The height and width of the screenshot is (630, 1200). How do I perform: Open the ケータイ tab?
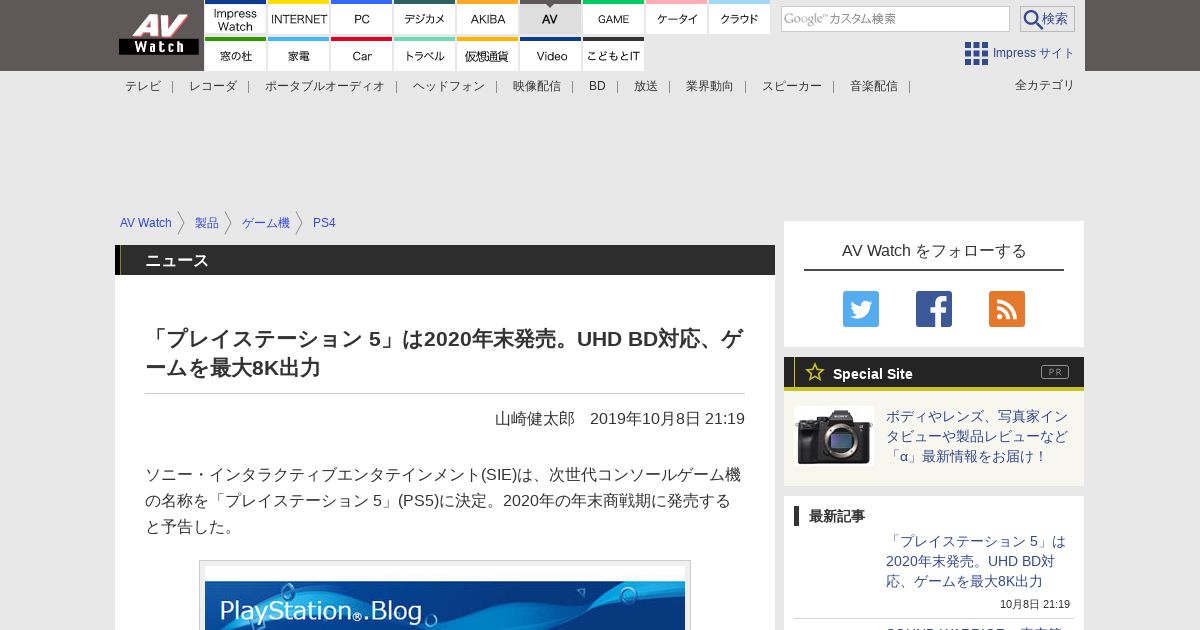tap(677, 18)
